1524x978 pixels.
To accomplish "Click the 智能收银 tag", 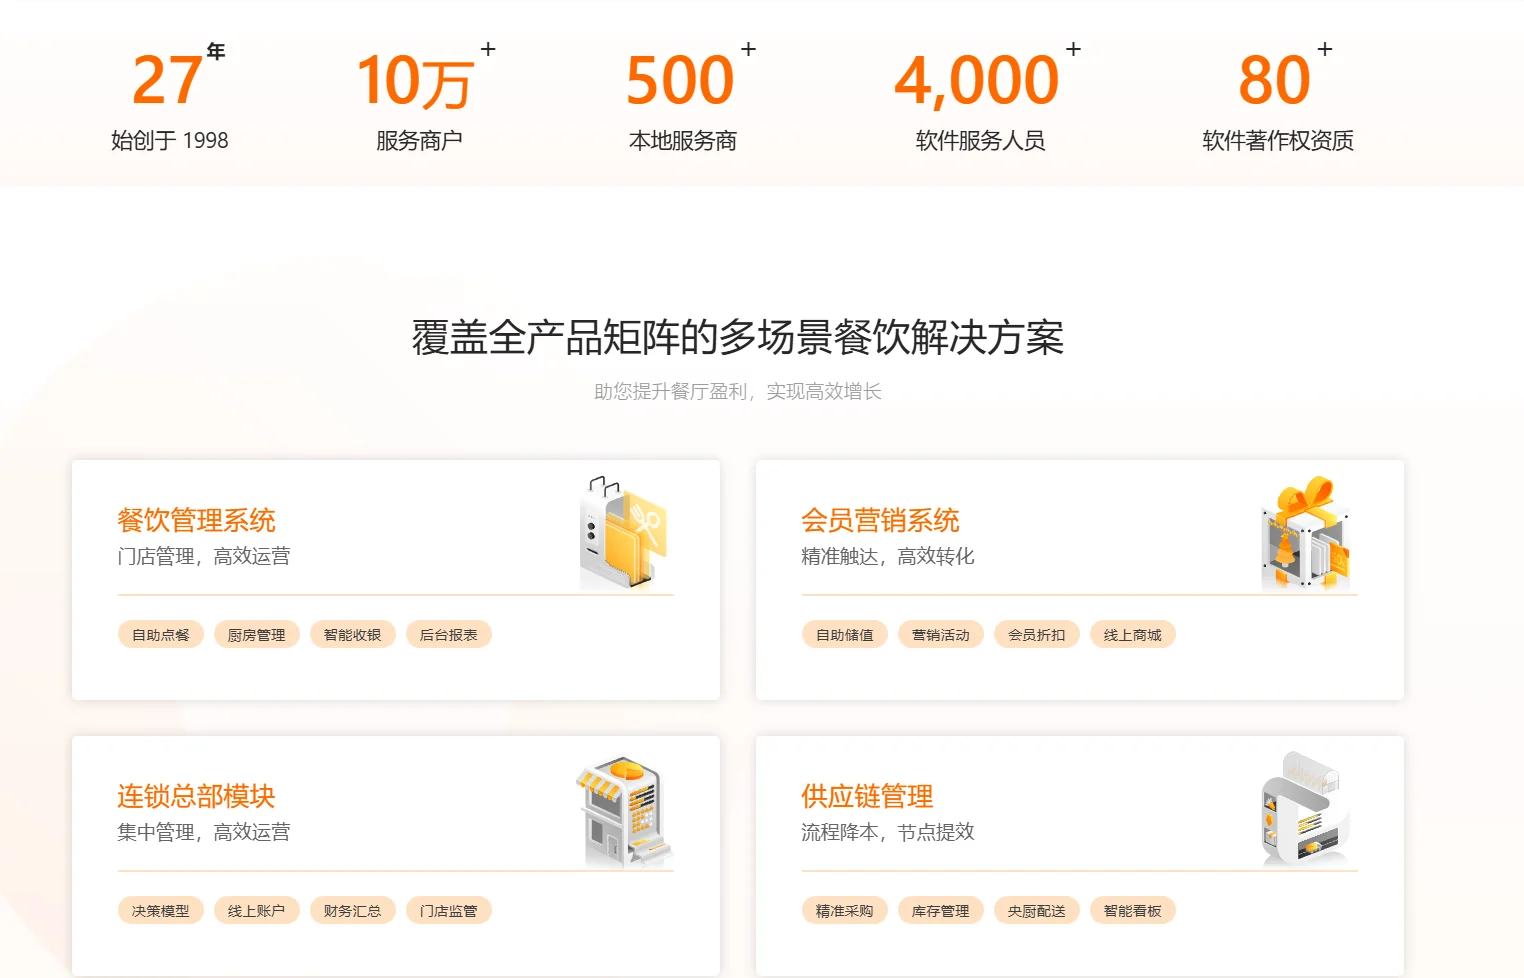I will (x=353, y=635).
